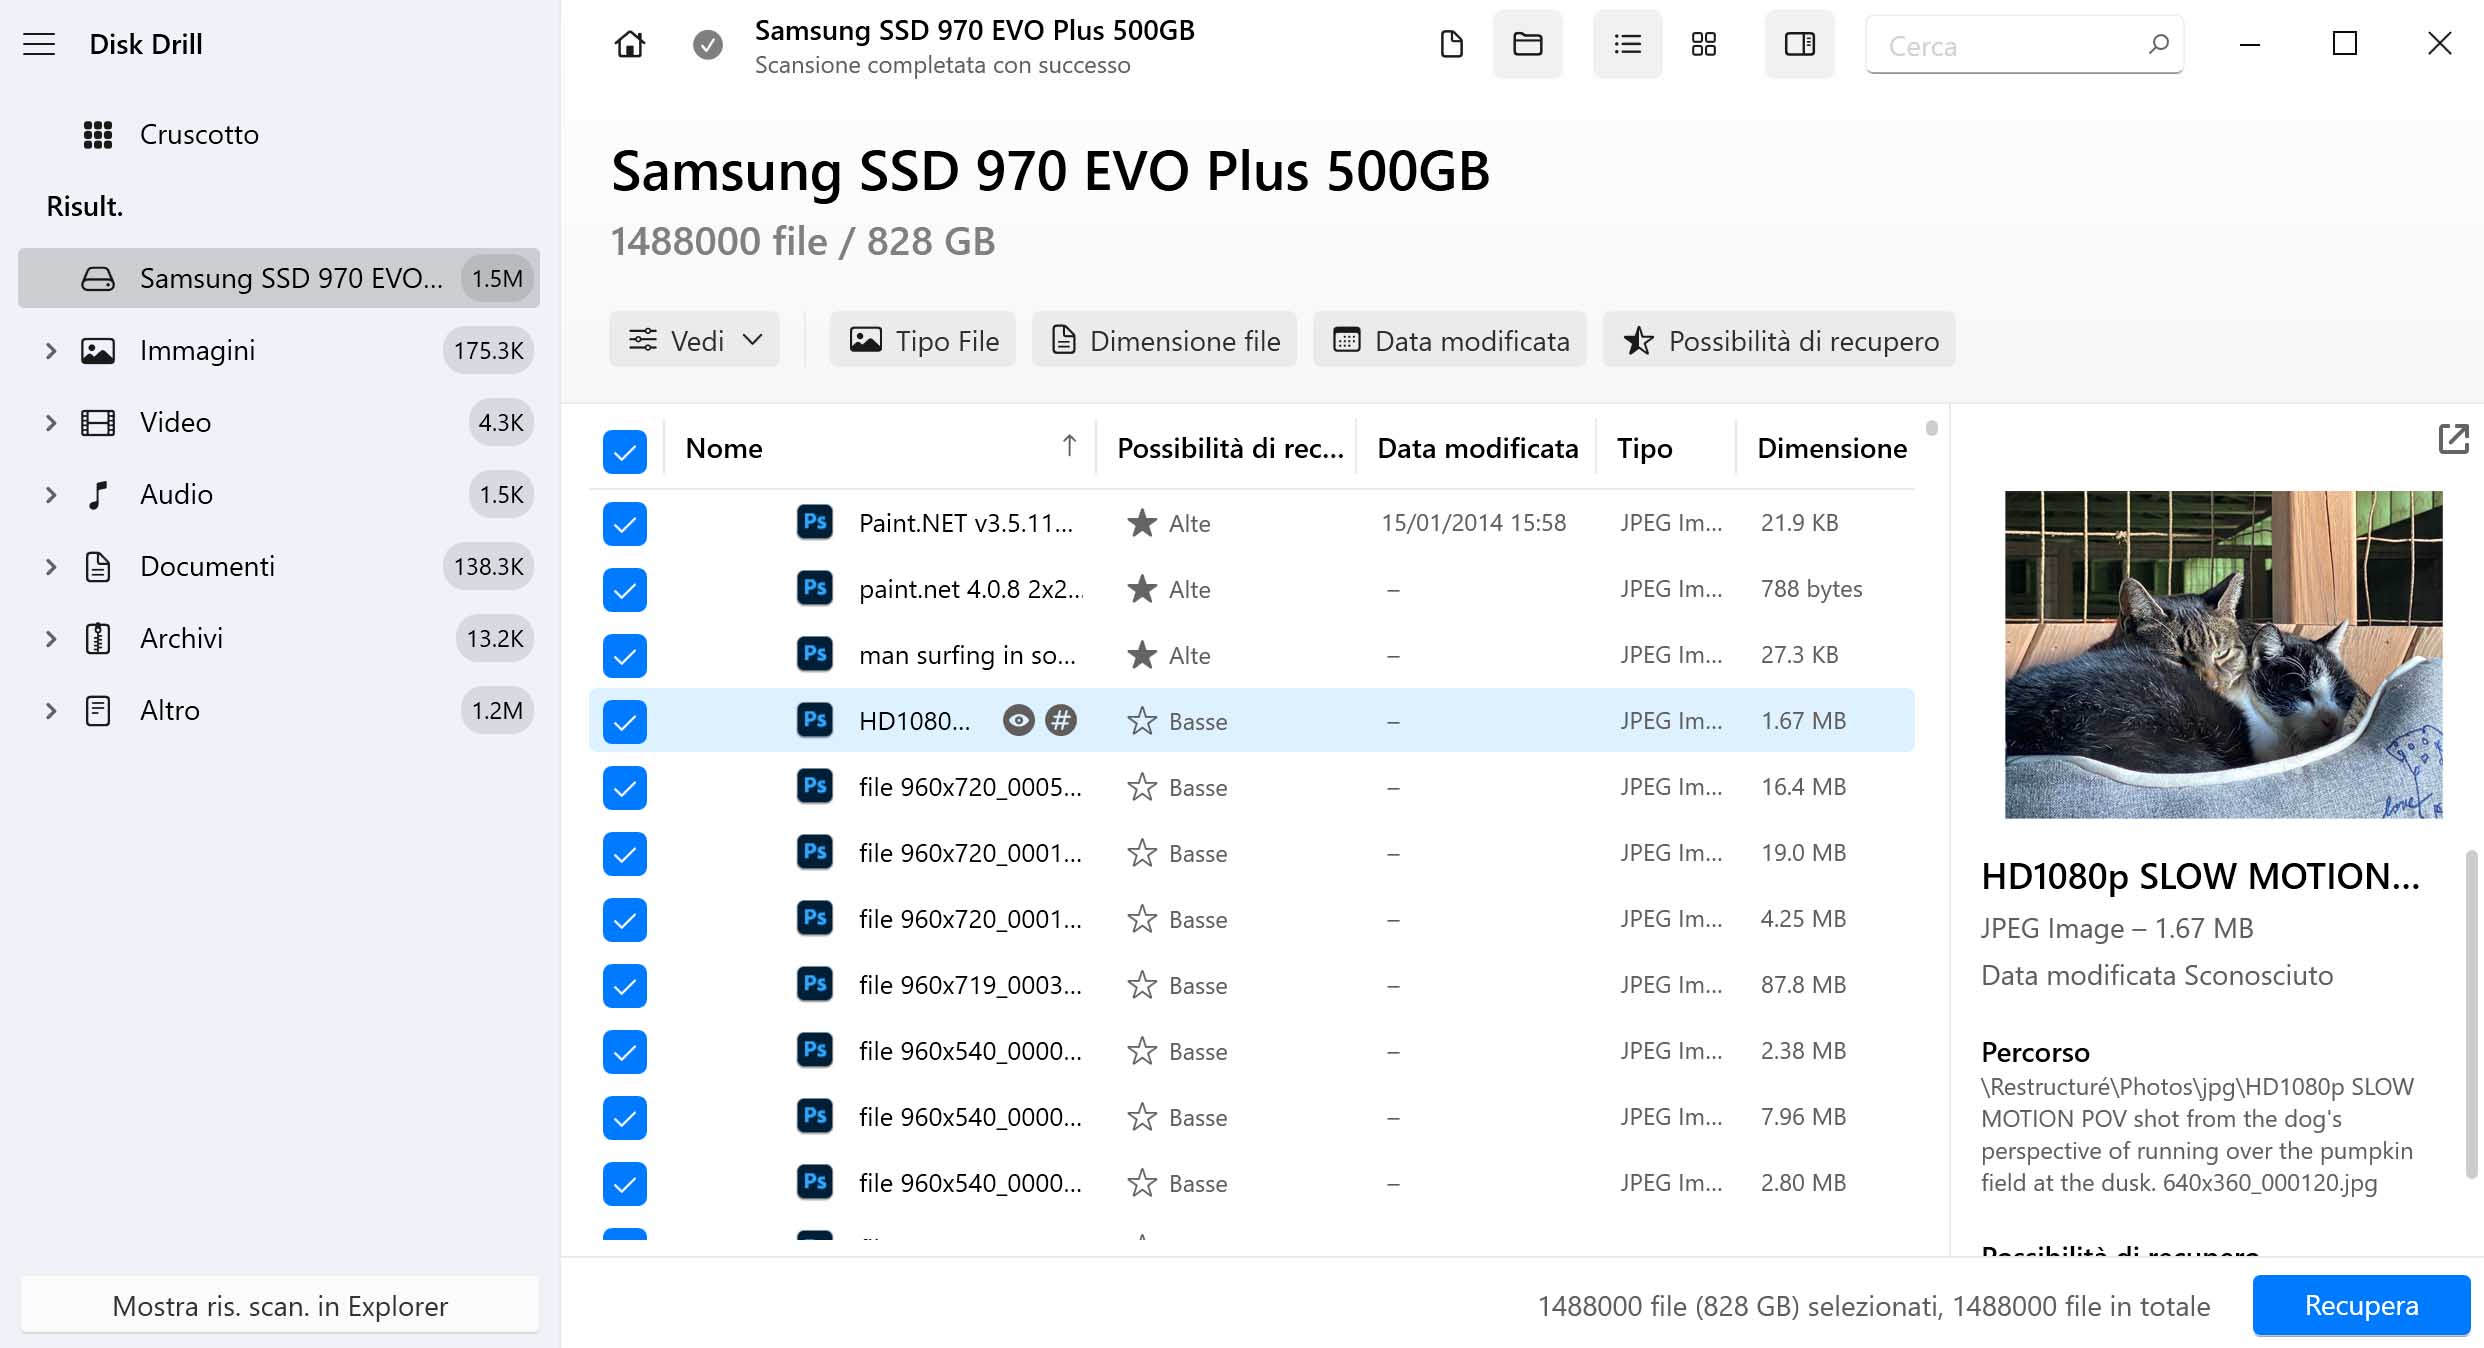
Task: Click the Immagini picture icon
Action: (x=98, y=350)
